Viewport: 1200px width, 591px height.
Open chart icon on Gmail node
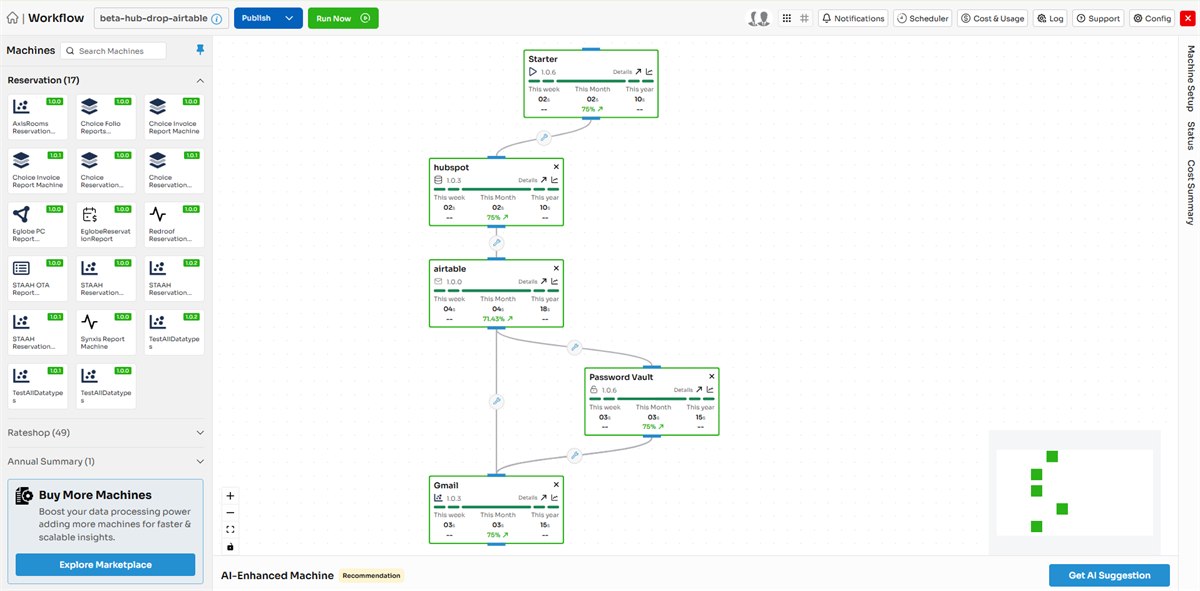[x=555, y=498]
